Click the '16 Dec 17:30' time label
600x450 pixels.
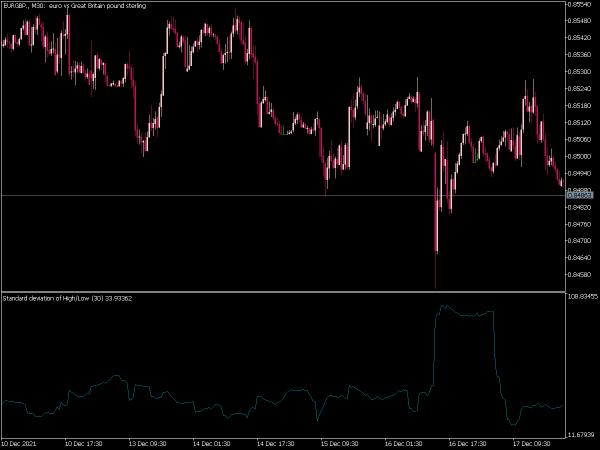[x=467, y=444]
